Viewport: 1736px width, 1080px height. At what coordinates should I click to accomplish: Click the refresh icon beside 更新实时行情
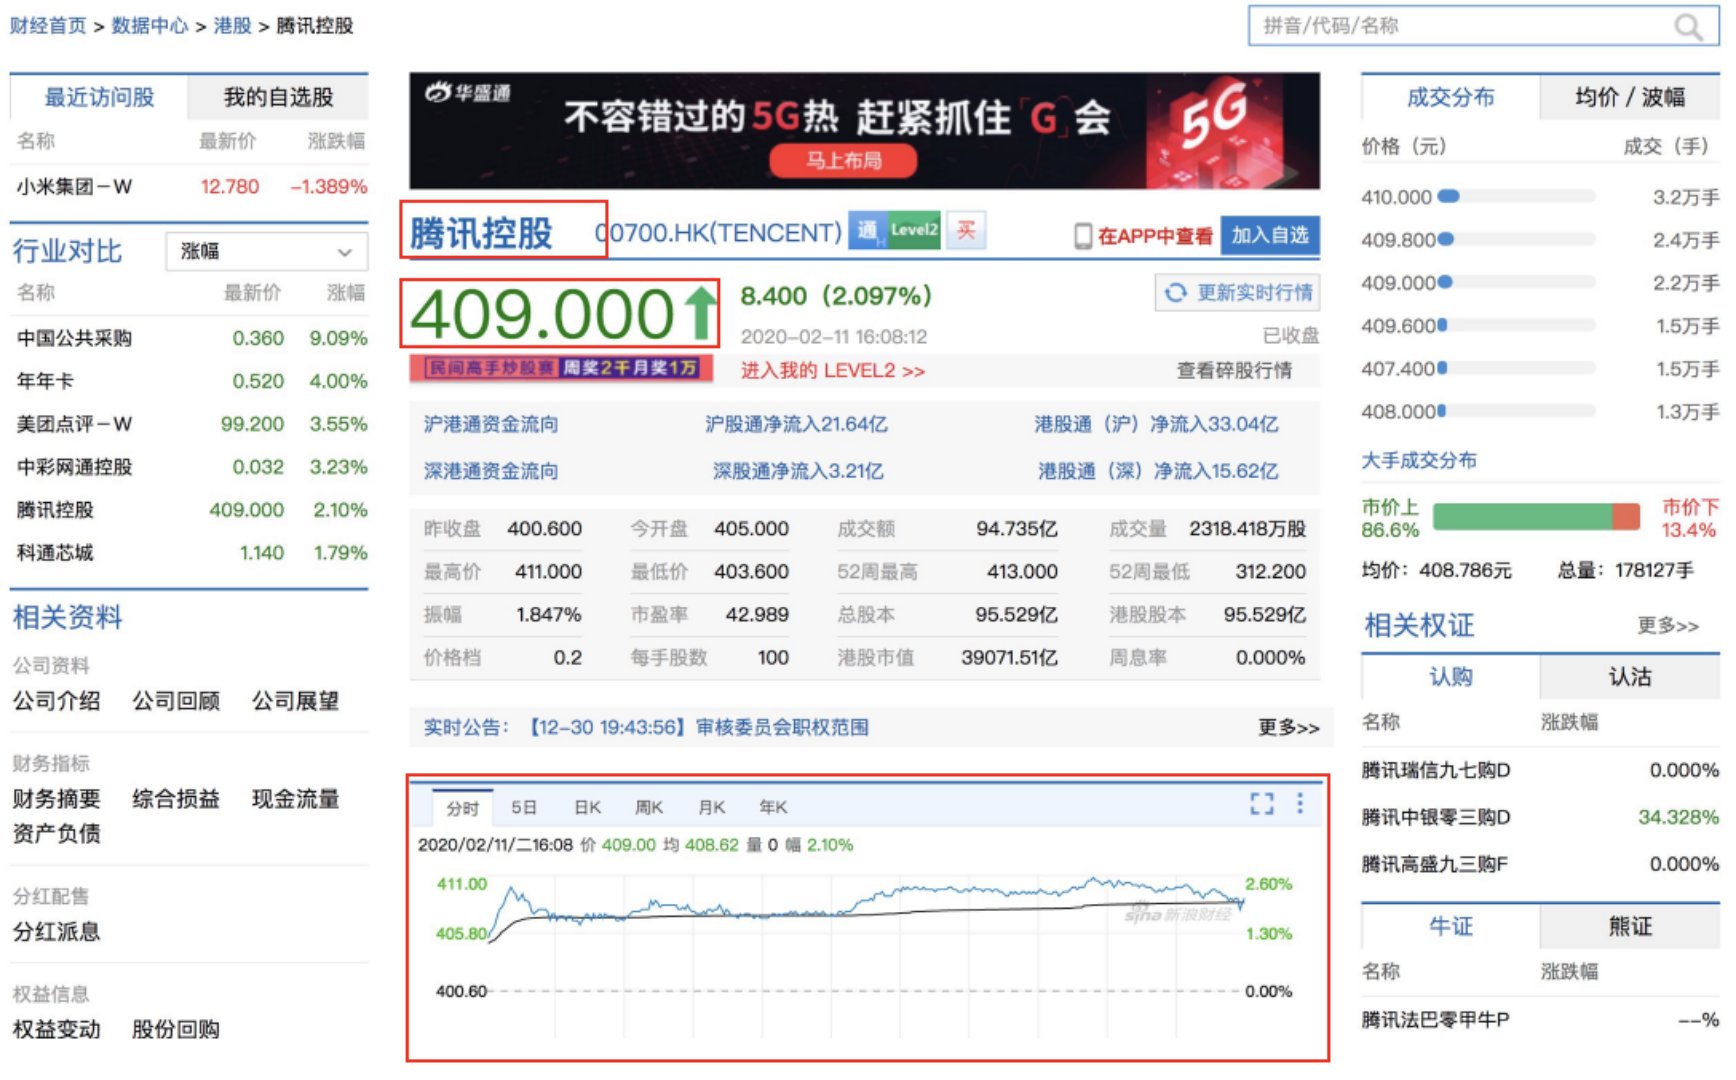(x=1176, y=292)
